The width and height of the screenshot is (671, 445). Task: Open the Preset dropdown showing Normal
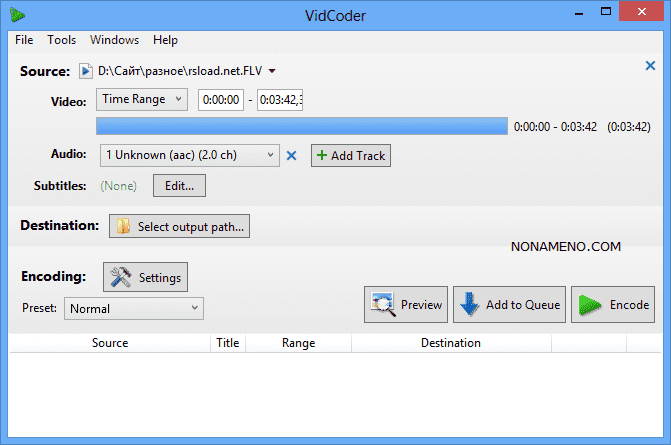tap(133, 309)
